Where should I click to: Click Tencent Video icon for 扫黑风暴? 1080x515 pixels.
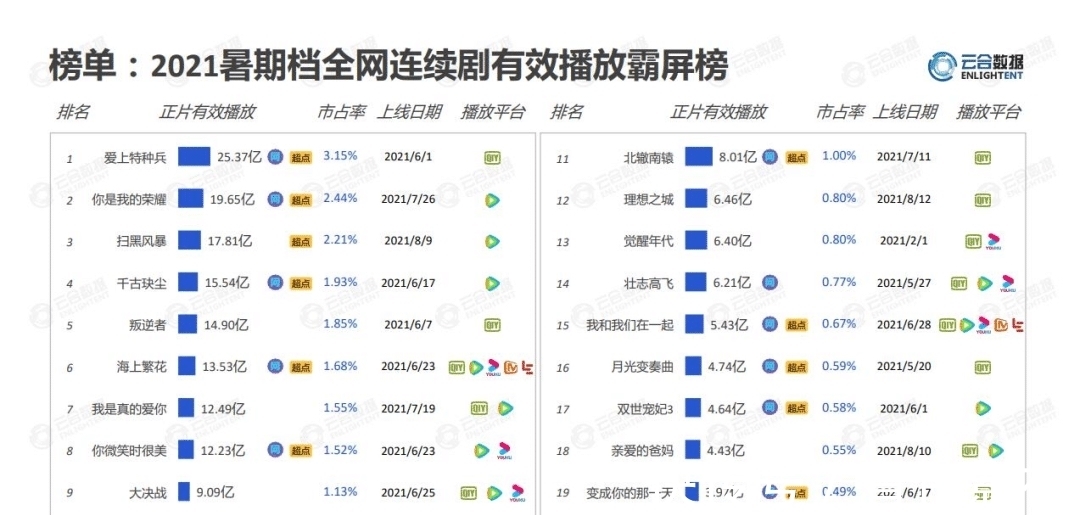pyautogui.click(x=492, y=242)
